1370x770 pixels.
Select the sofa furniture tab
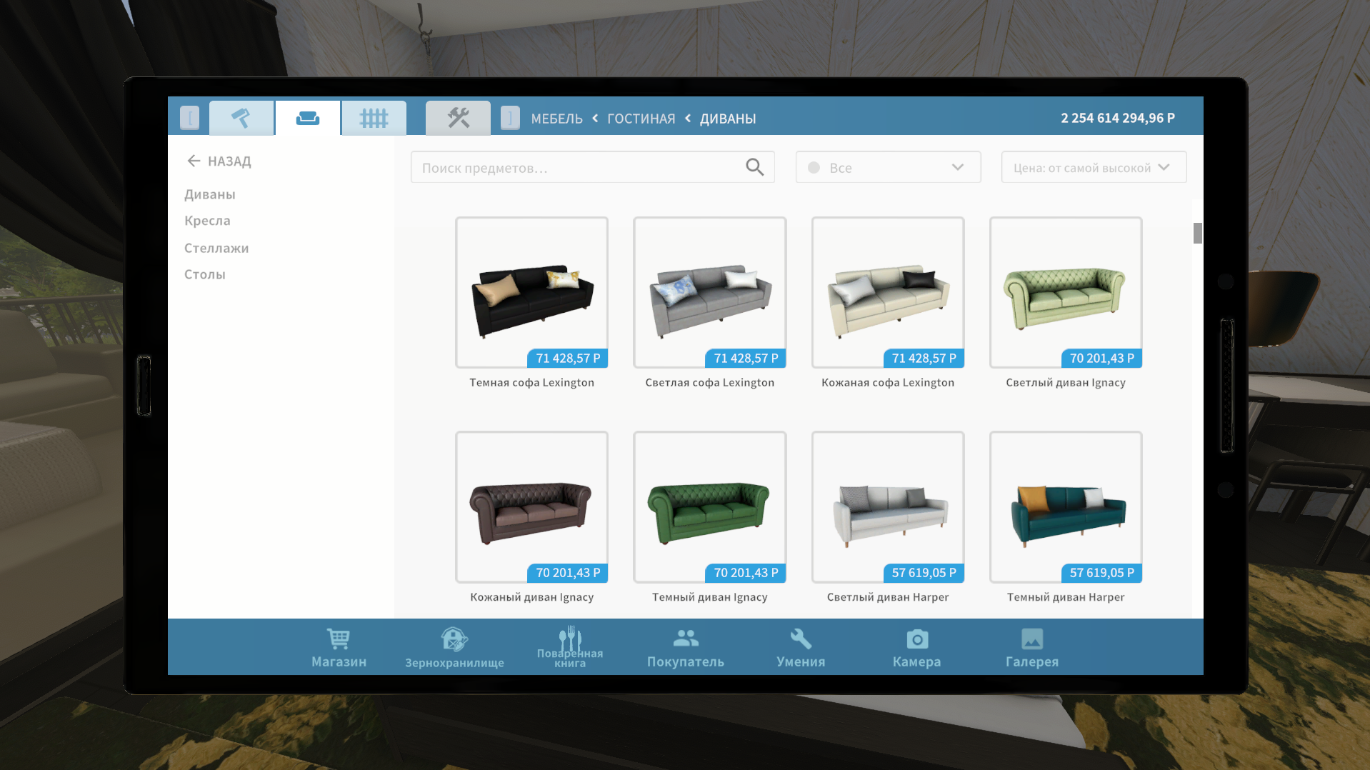click(308, 118)
